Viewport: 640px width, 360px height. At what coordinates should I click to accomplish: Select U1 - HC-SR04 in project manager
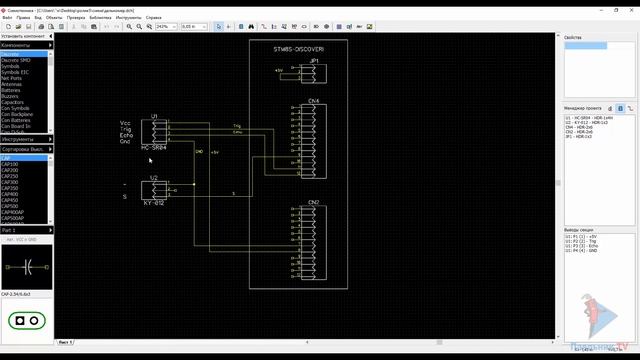[589, 118]
